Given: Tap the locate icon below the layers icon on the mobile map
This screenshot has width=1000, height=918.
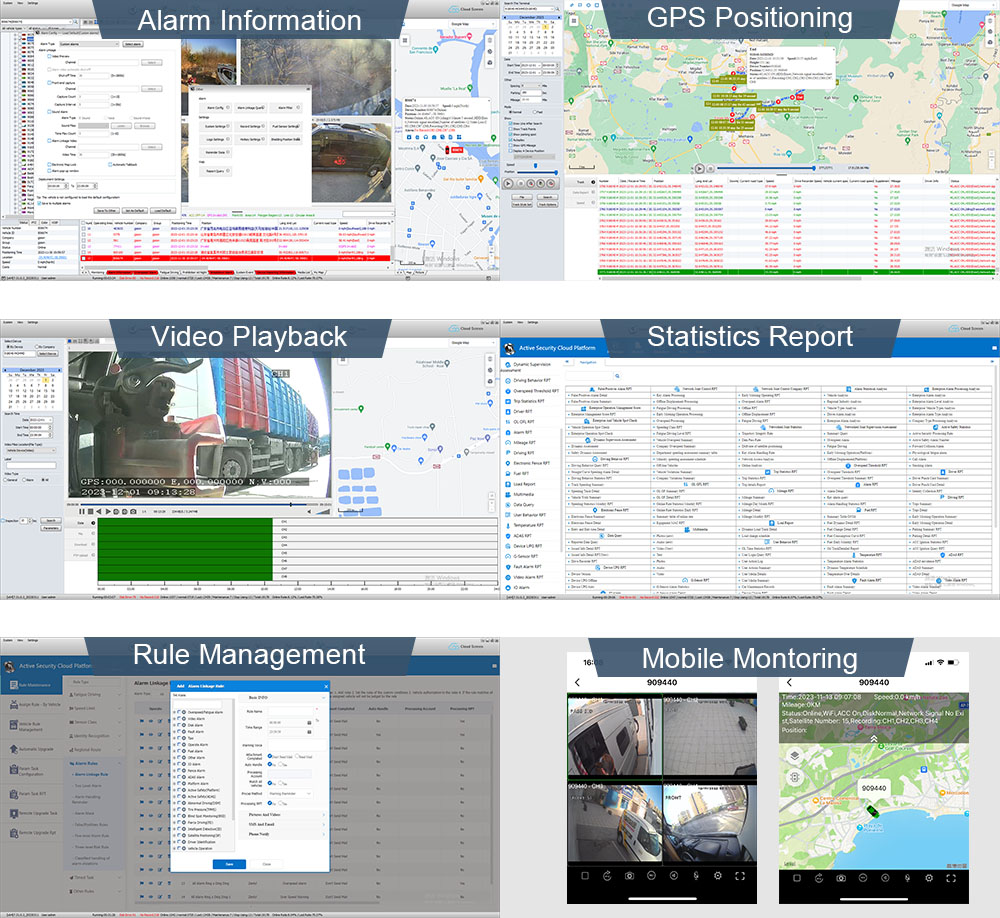Looking at the screenshot, I should point(795,777).
